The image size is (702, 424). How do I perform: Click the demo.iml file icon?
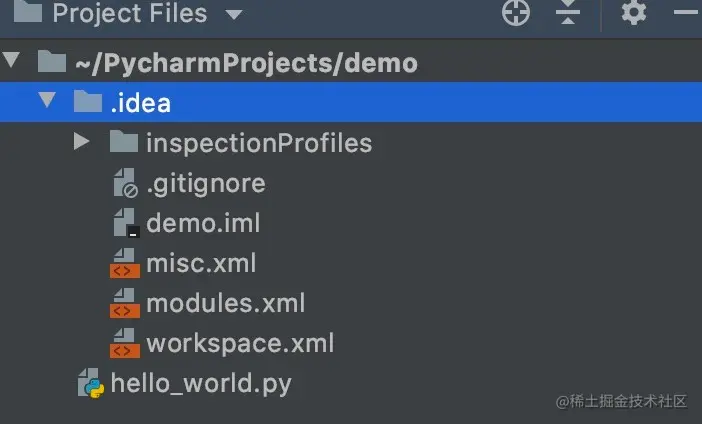coord(125,223)
